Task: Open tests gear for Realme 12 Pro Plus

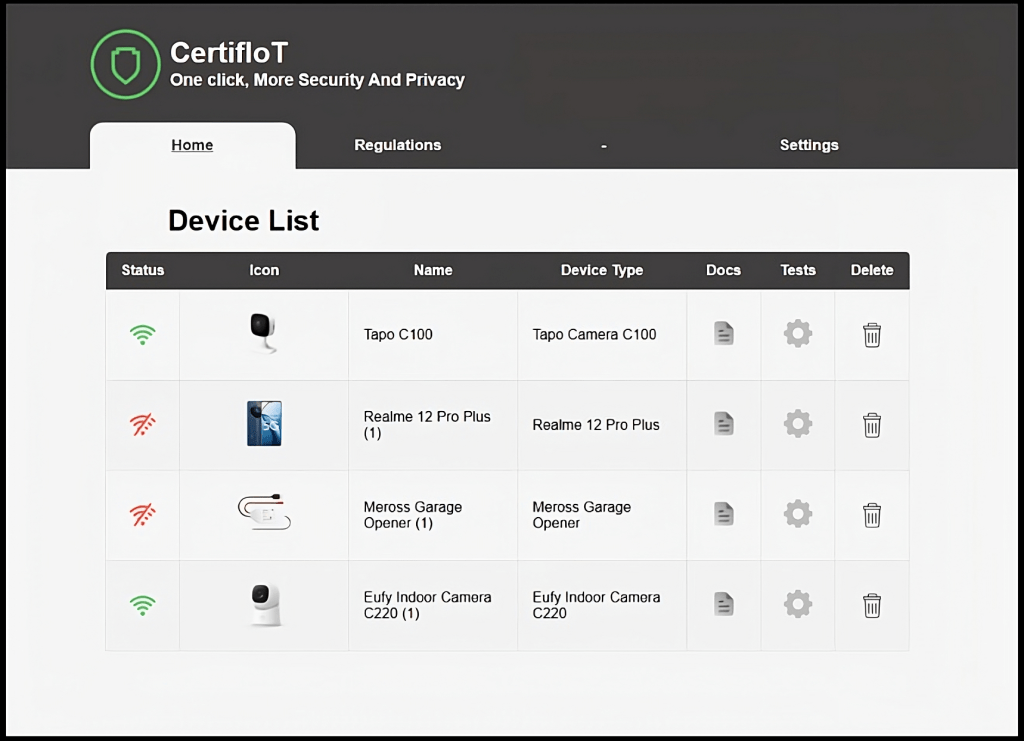Action: (x=797, y=424)
